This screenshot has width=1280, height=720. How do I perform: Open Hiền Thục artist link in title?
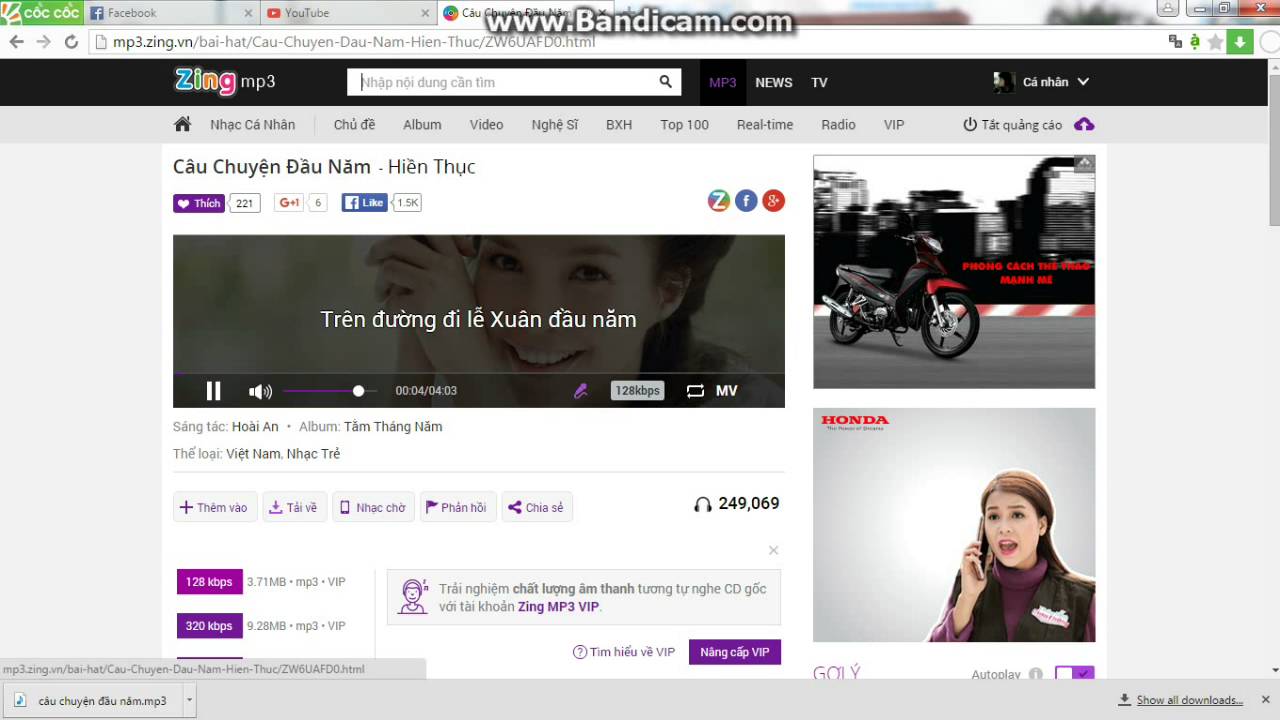[x=432, y=167]
